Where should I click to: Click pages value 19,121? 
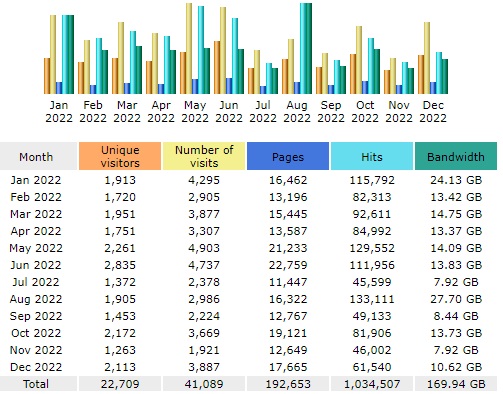pos(288,333)
